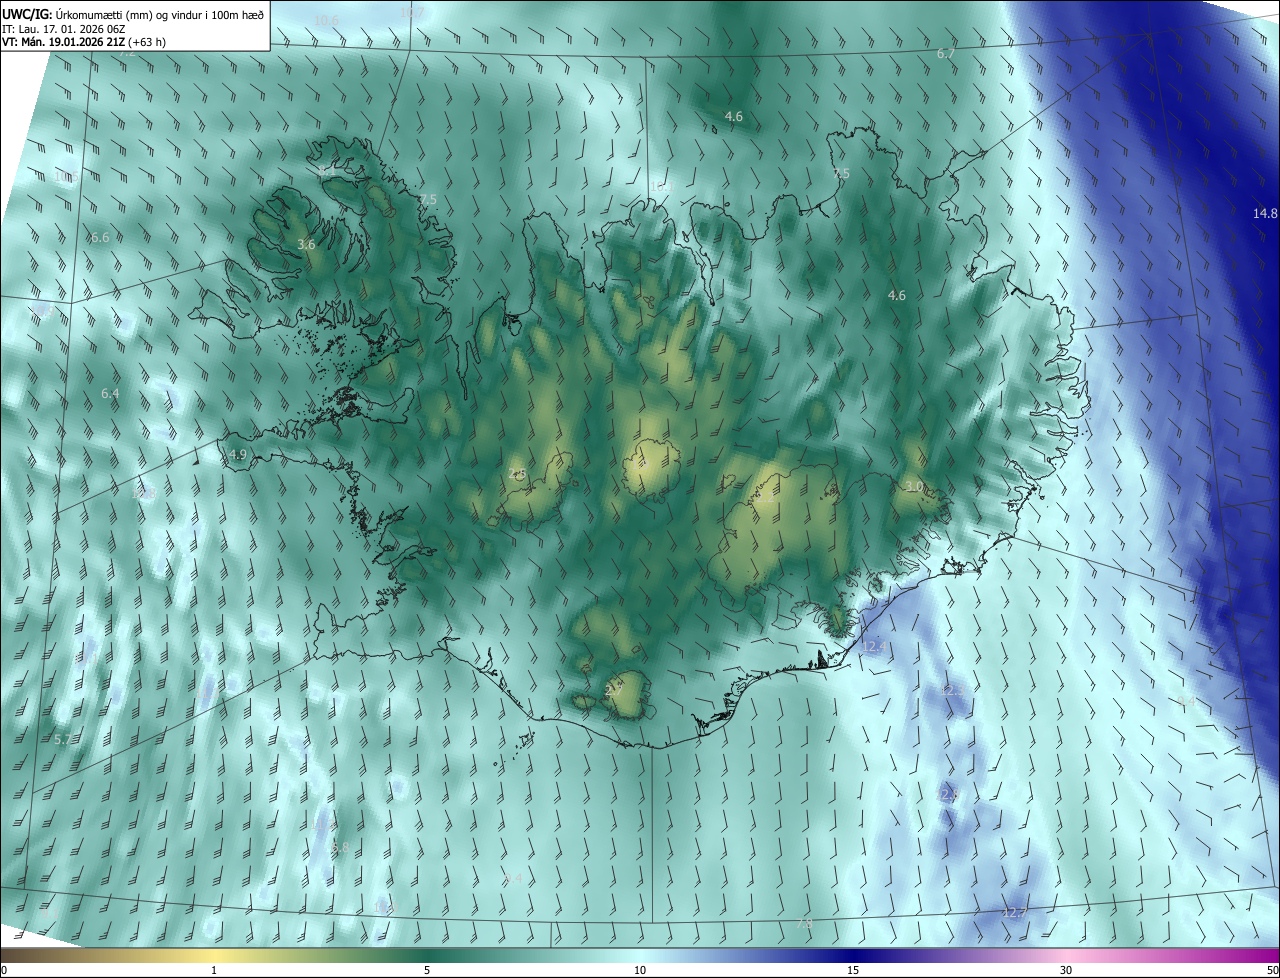Click the map value '6.4'
The height and width of the screenshot is (978, 1280).
pyautogui.click(x=110, y=394)
